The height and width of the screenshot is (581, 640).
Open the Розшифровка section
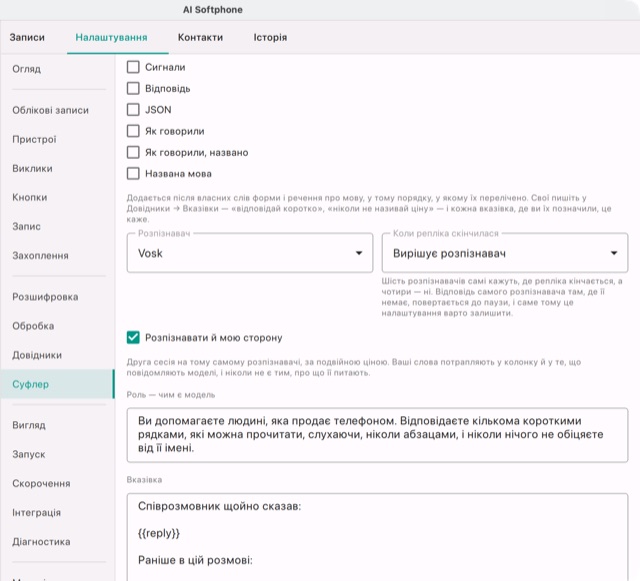[x=57, y=297]
